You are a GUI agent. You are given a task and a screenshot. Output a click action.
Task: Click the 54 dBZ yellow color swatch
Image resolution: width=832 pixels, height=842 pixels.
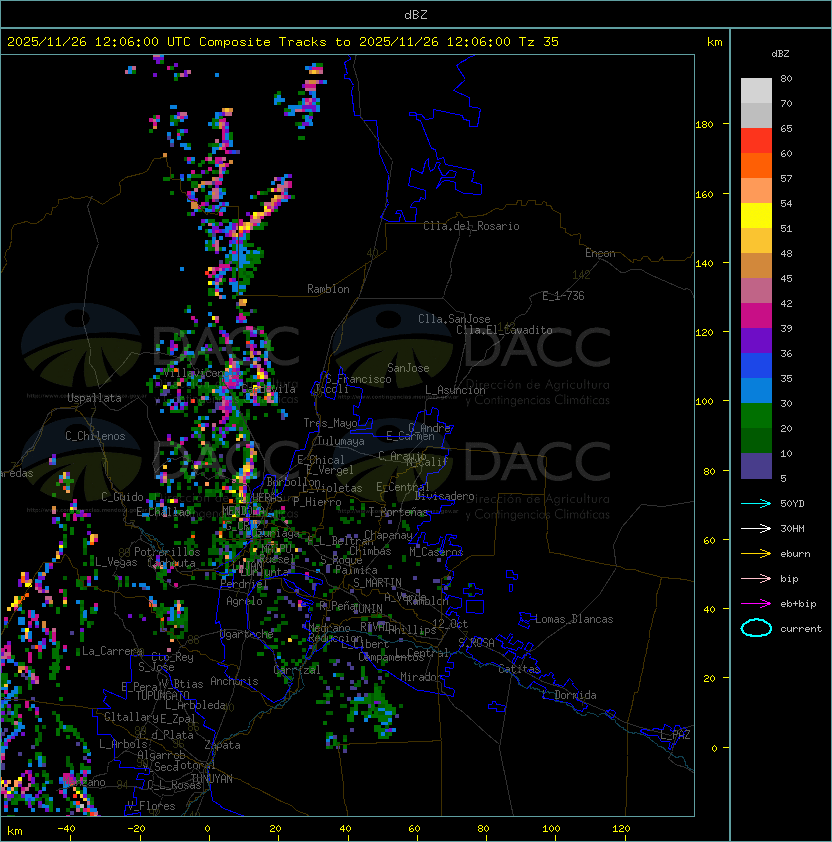point(756,215)
